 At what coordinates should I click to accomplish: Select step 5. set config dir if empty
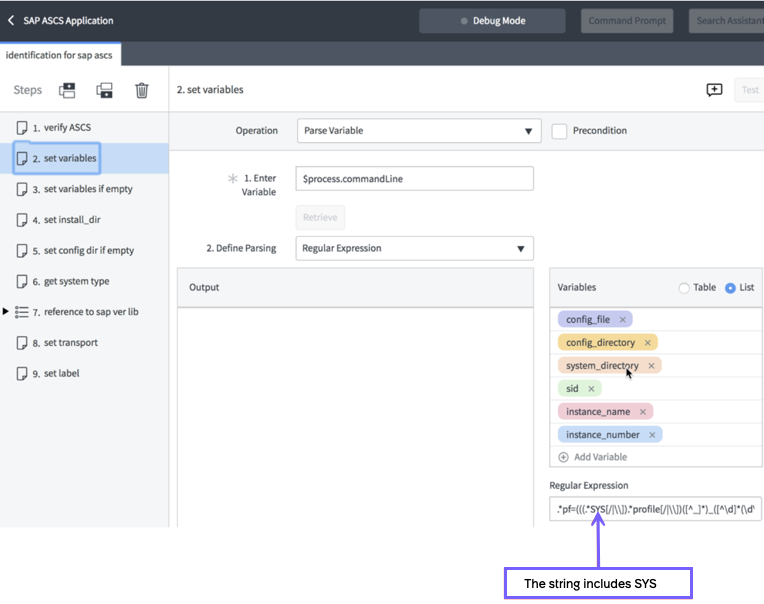pos(84,250)
